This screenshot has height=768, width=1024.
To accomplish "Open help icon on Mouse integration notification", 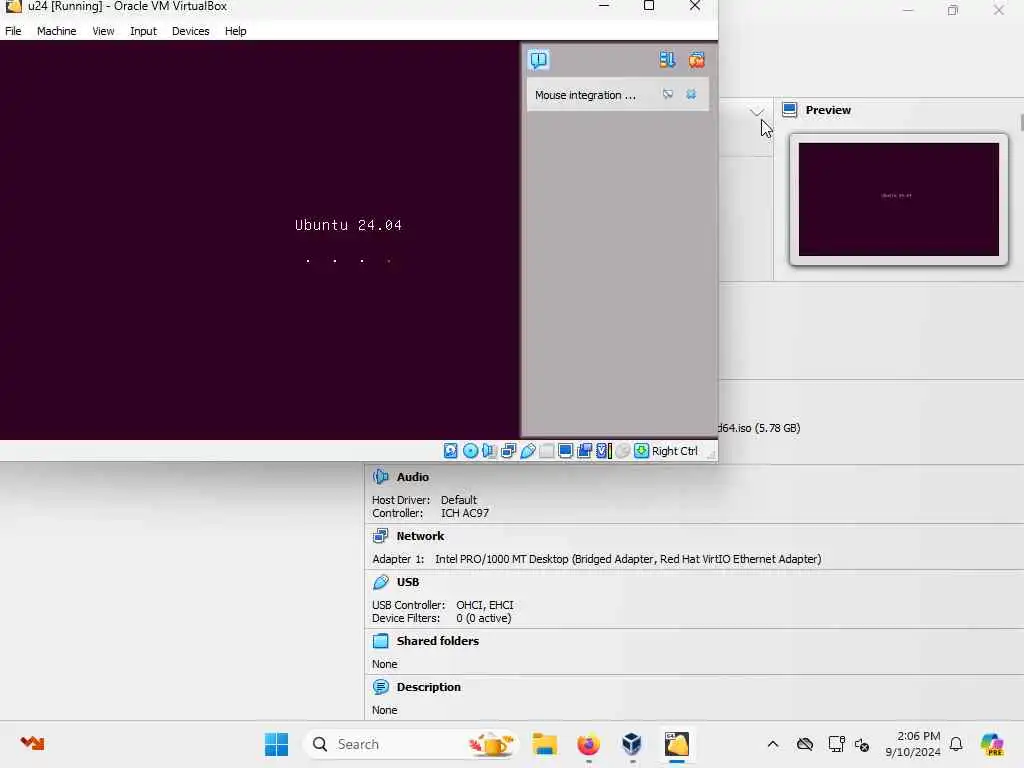I will 667,95.
